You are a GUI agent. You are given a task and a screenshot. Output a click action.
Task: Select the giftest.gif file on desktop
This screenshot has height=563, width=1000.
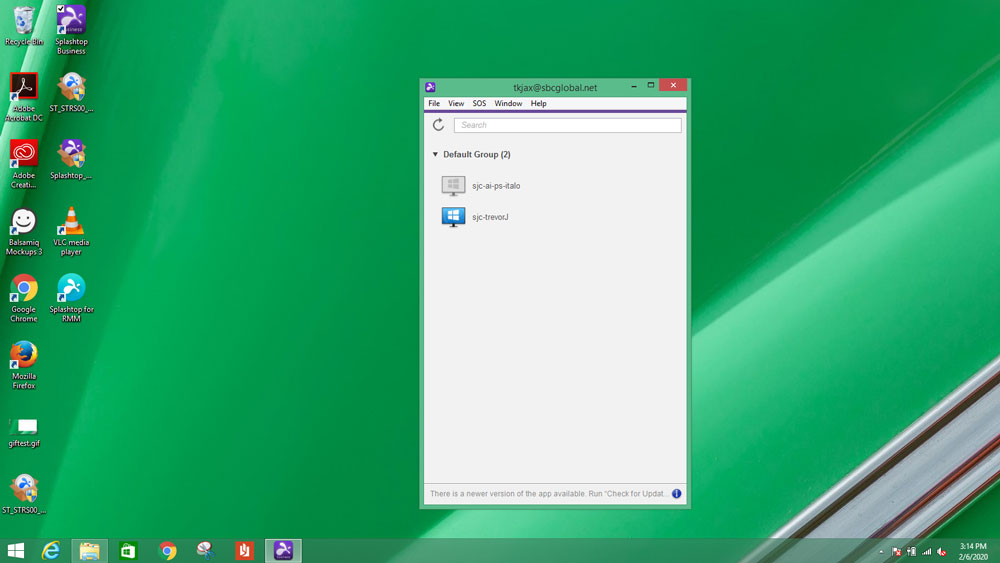pyautogui.click(x=24, y=433)
